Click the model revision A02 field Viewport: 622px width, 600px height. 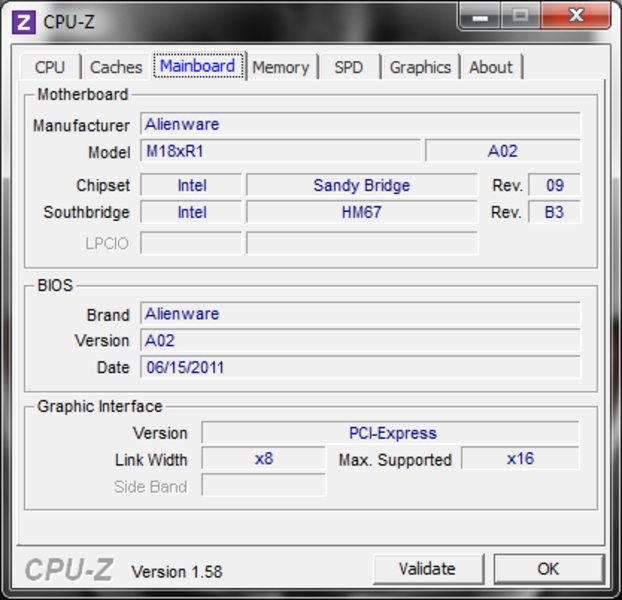pos(503,151)
